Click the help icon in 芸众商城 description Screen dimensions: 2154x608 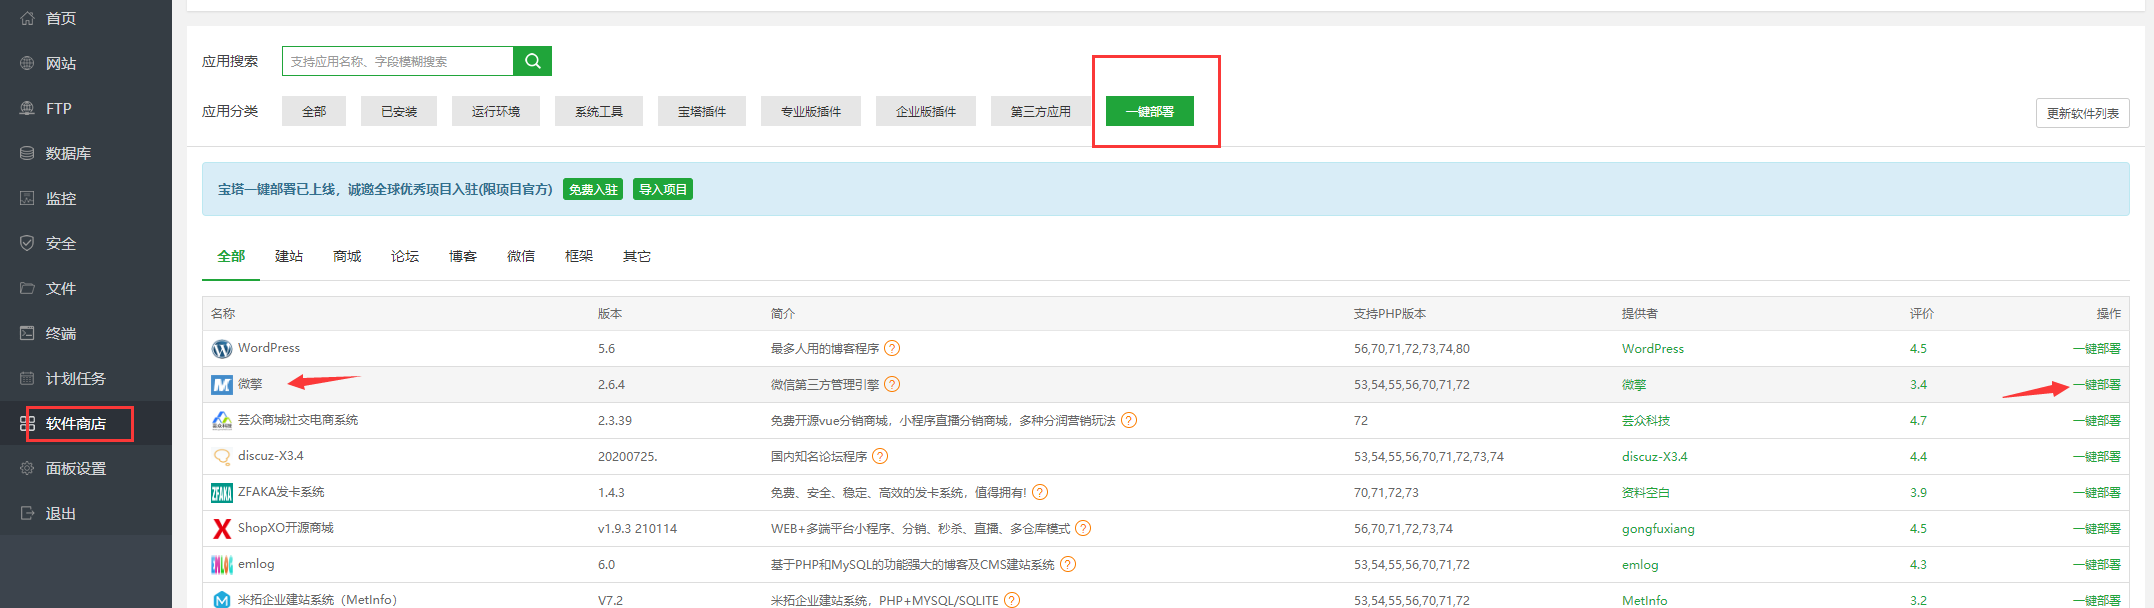click(x=1129, y=420)
